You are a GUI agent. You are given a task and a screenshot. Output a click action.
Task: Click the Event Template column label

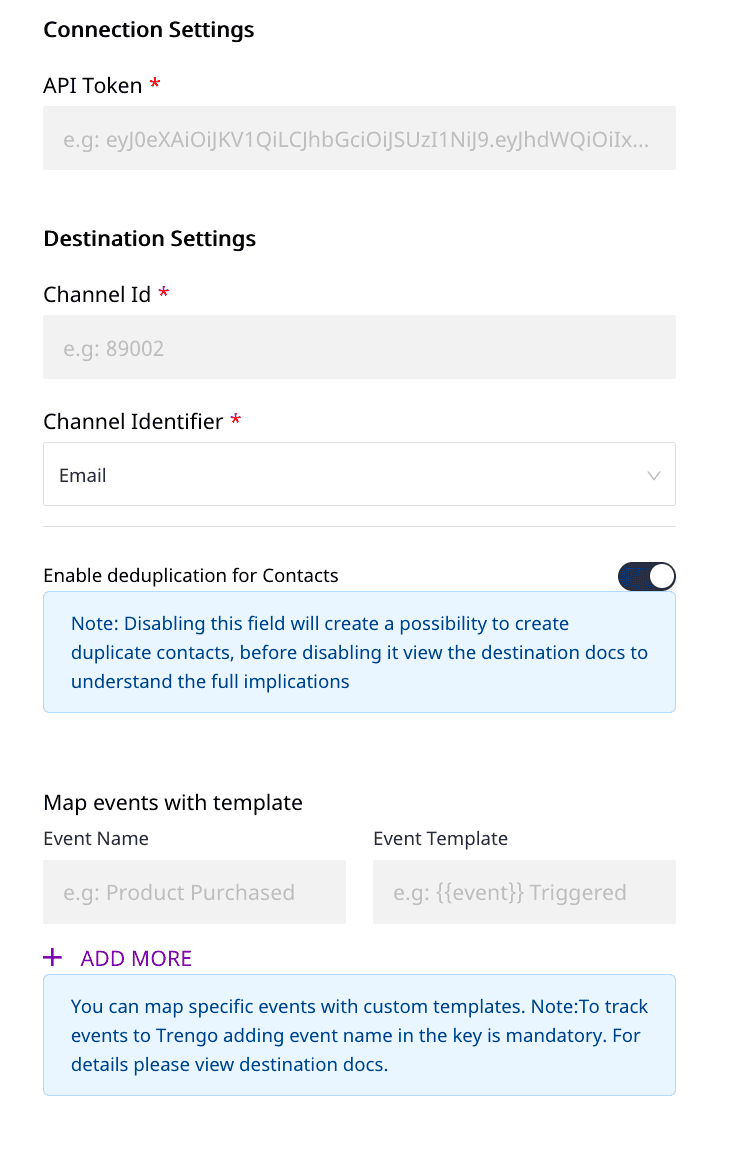tap(440, 839)
